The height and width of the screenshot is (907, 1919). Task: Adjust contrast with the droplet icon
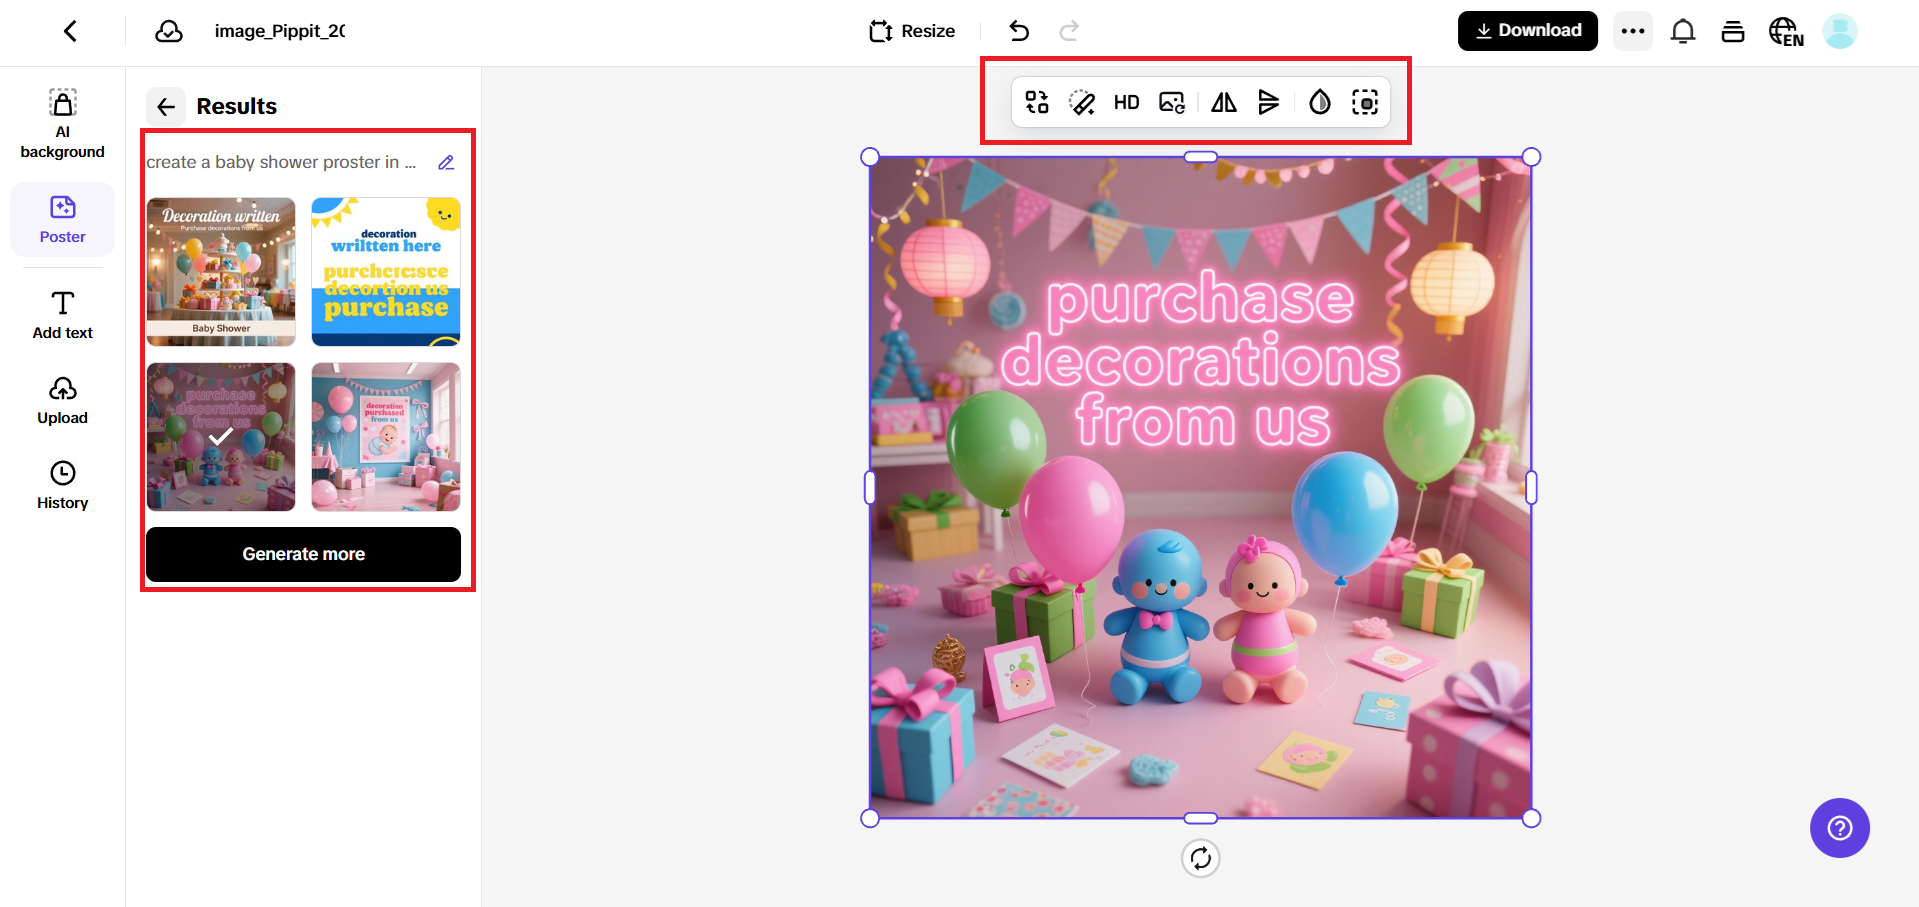(x=1318, y=101)
